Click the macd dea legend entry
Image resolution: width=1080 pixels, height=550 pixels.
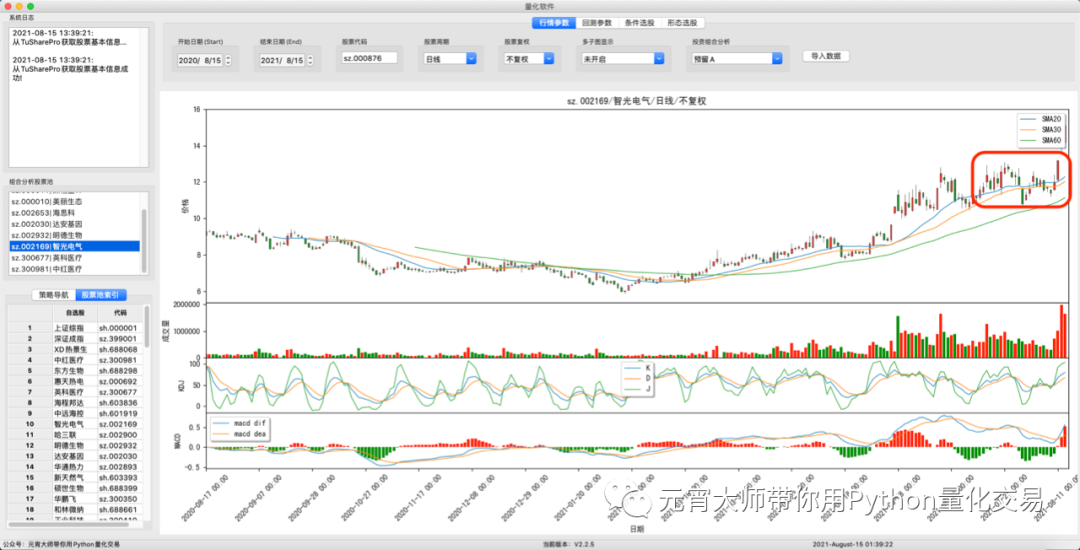pos(240,434)
